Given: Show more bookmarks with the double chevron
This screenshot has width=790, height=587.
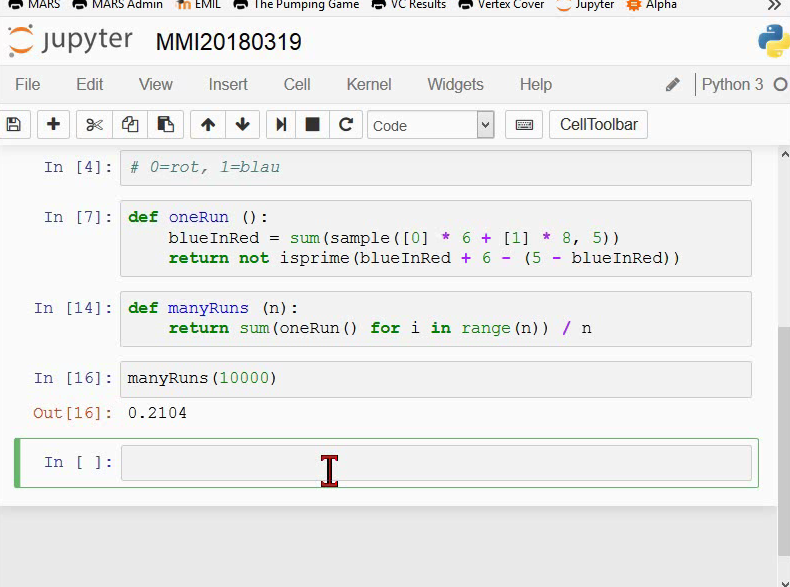Looking at the screenshot, I should (774, 5).
